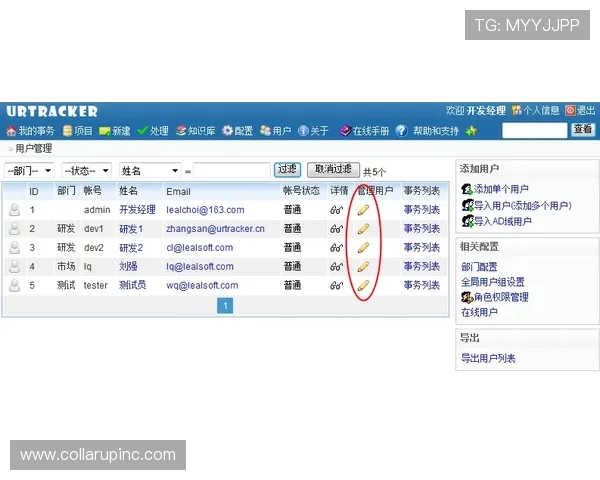This screenshot has width=600, height=480.
Task: Open the 状态 status filter dropdown
Action: coord(86,170)
